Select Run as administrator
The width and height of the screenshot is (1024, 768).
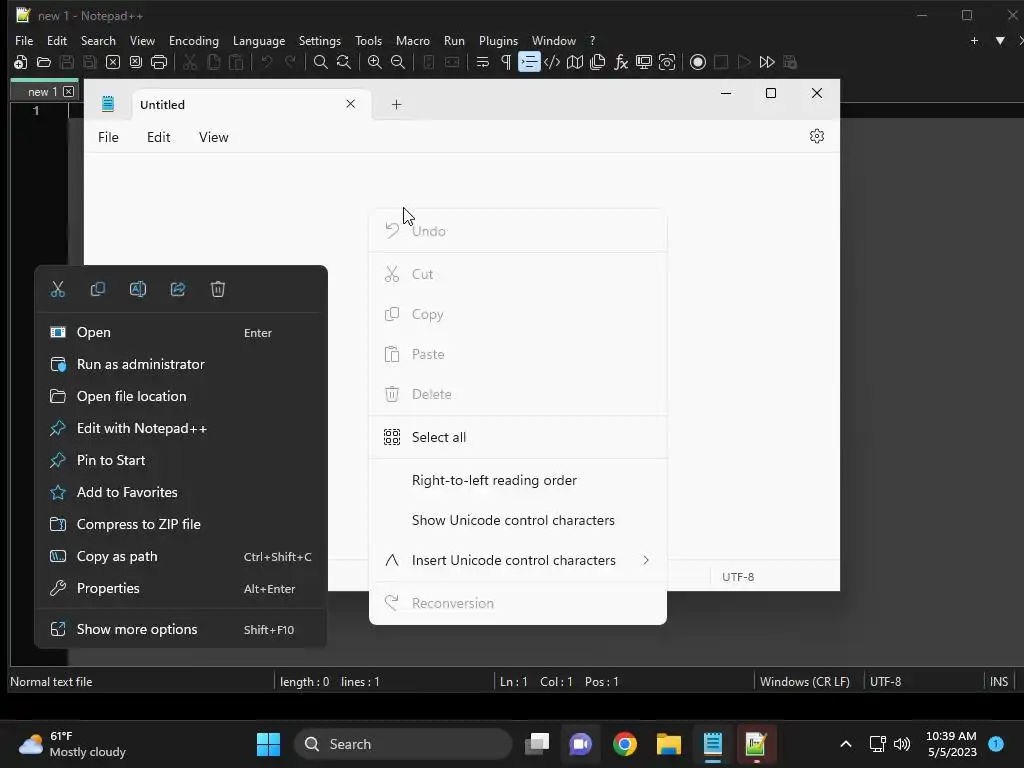tap(181, 364)
